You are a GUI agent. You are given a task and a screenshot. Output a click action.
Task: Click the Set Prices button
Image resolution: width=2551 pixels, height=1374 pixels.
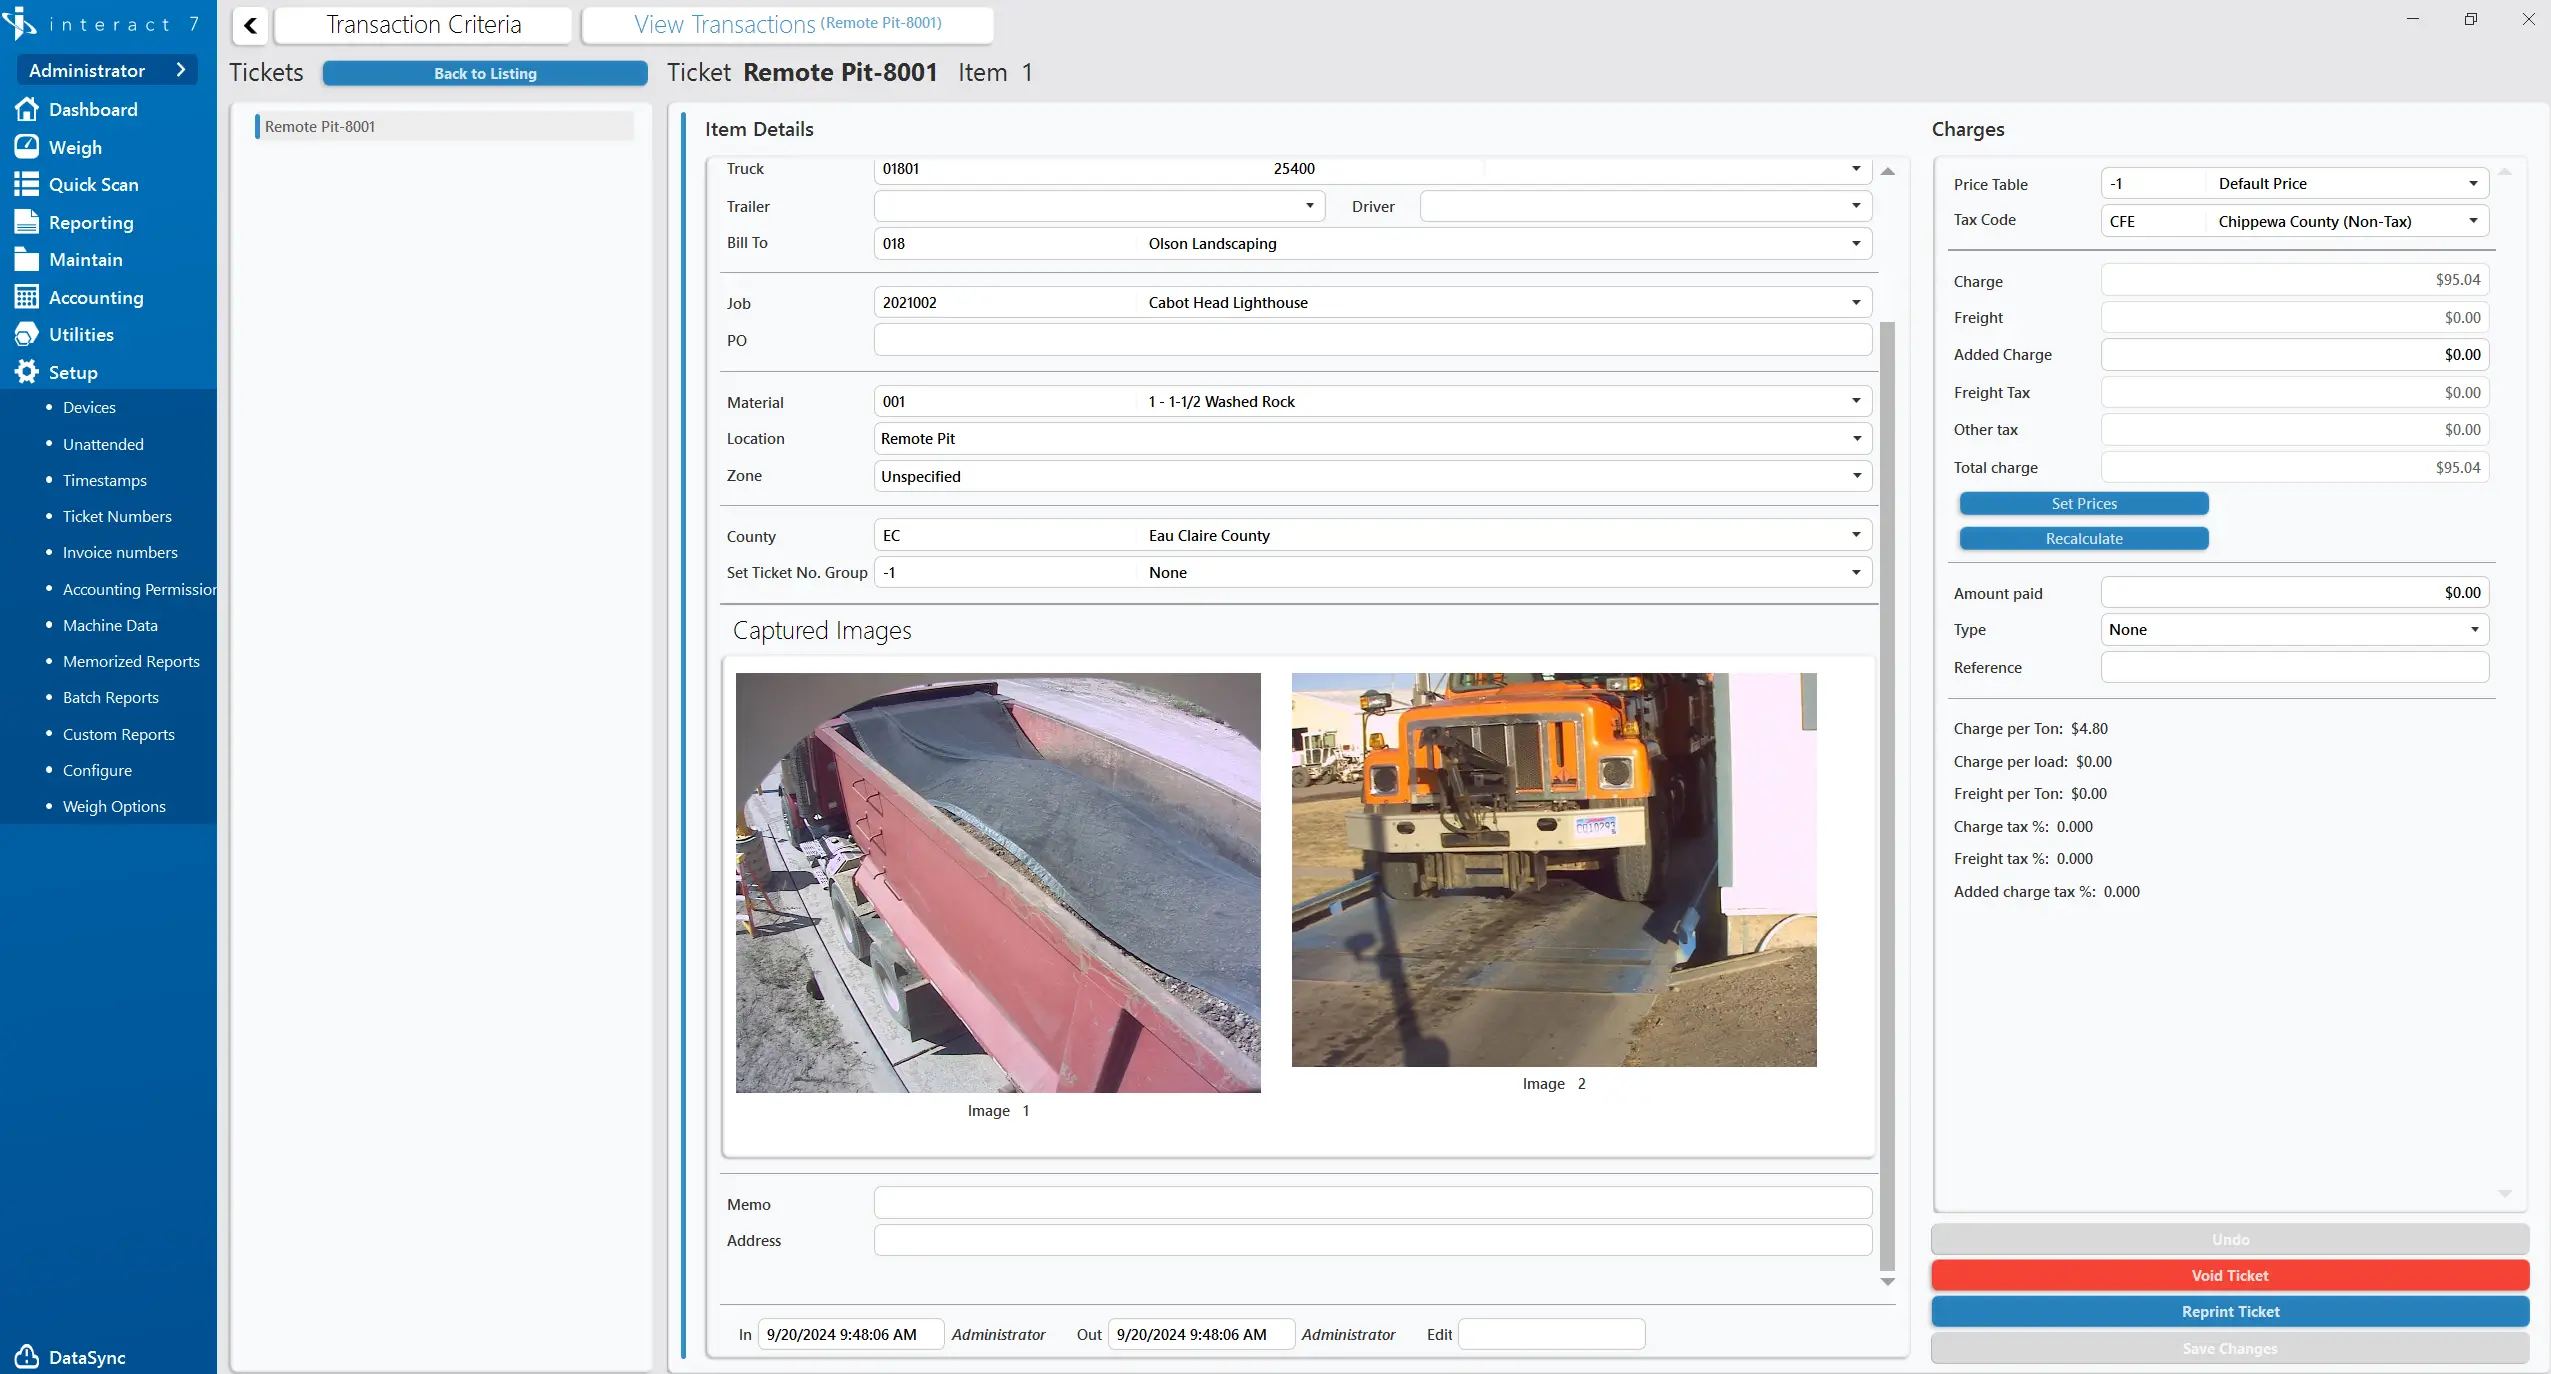click(2082, 503)
